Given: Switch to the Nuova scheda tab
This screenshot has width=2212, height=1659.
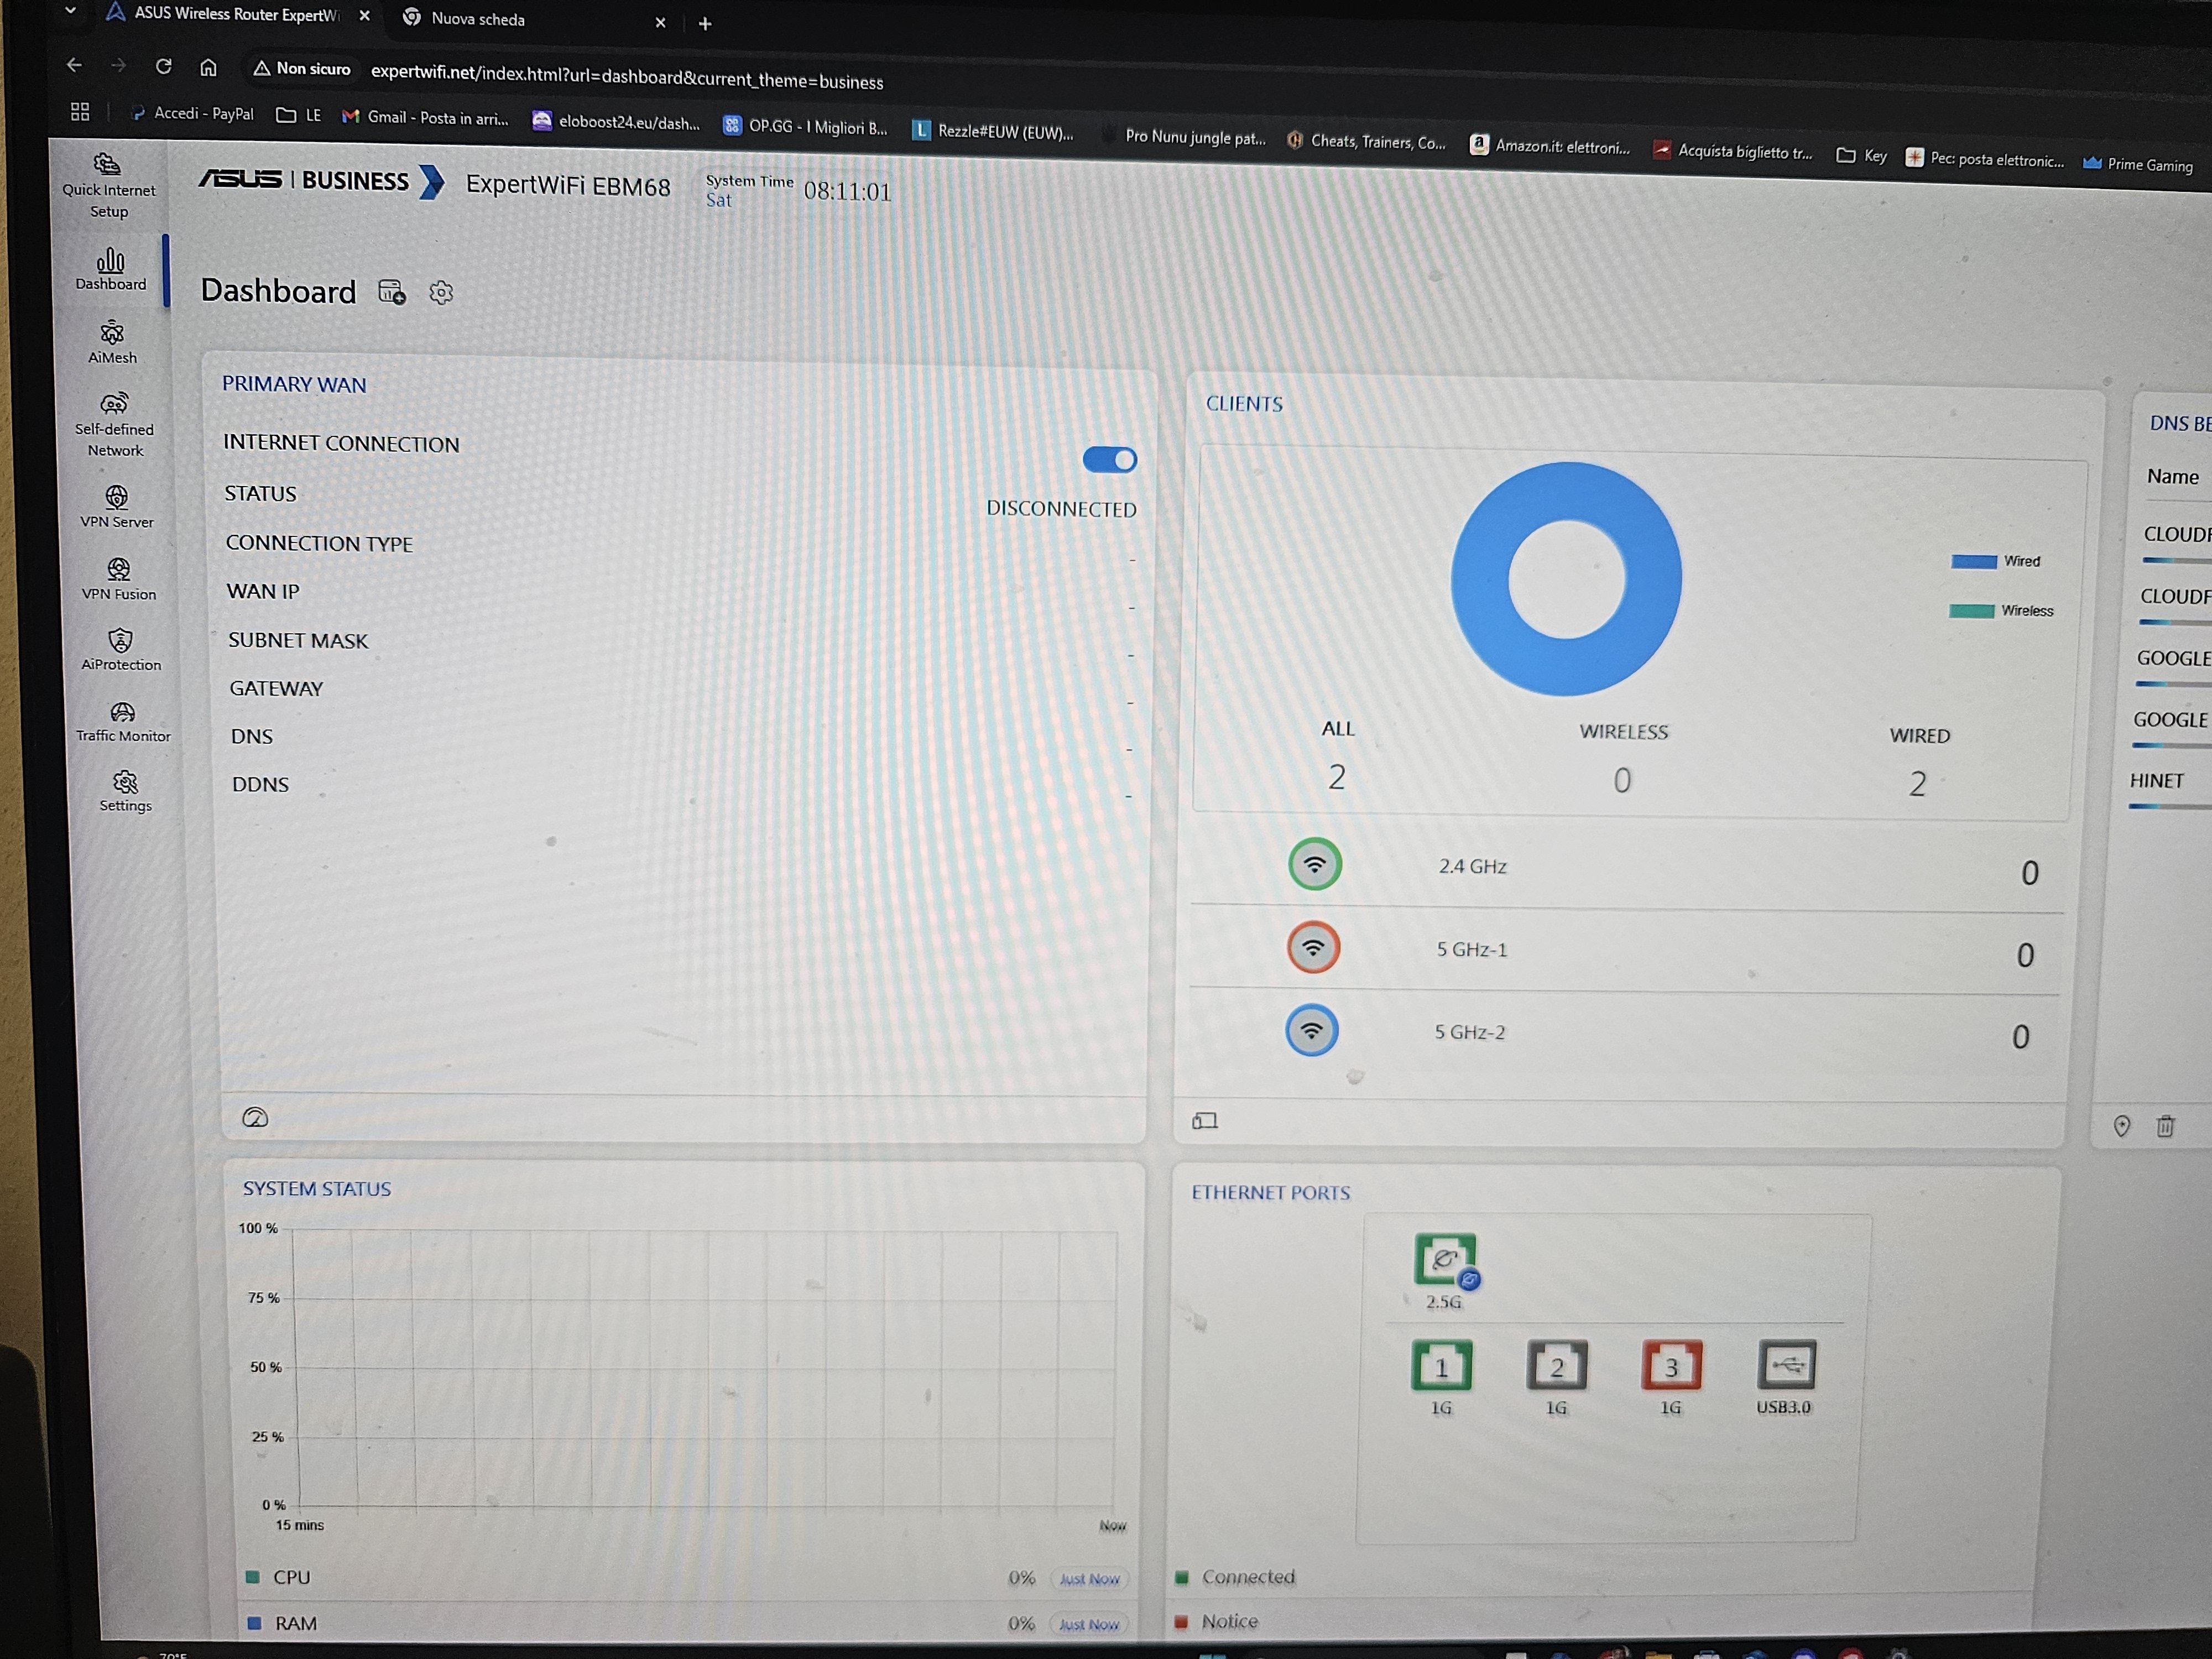Looking at the screenshot, I should (x=478, y=19).
